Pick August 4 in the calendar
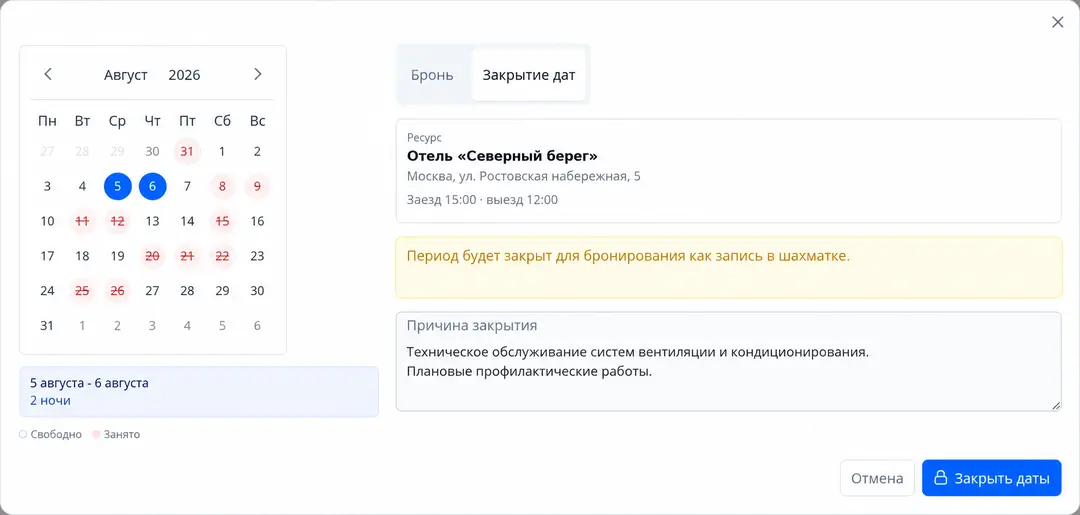This screenshot has width=1080, height=515. tap(82, 187)
